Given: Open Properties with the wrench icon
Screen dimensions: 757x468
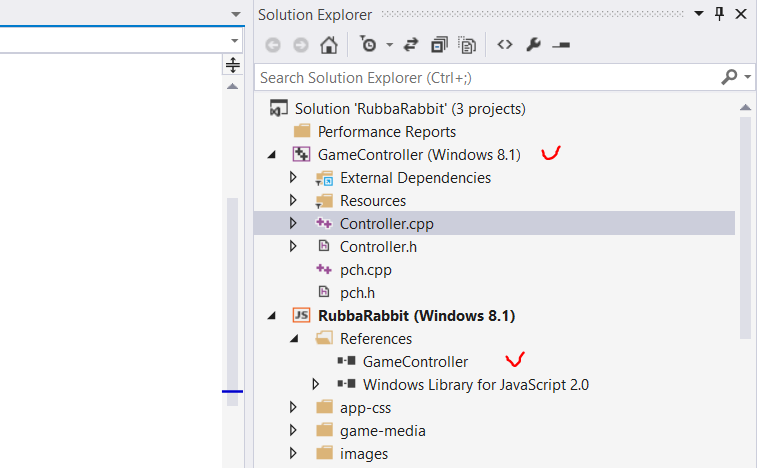Looking at the screenshot, I should pyautogui.click(x=533, y=45).
